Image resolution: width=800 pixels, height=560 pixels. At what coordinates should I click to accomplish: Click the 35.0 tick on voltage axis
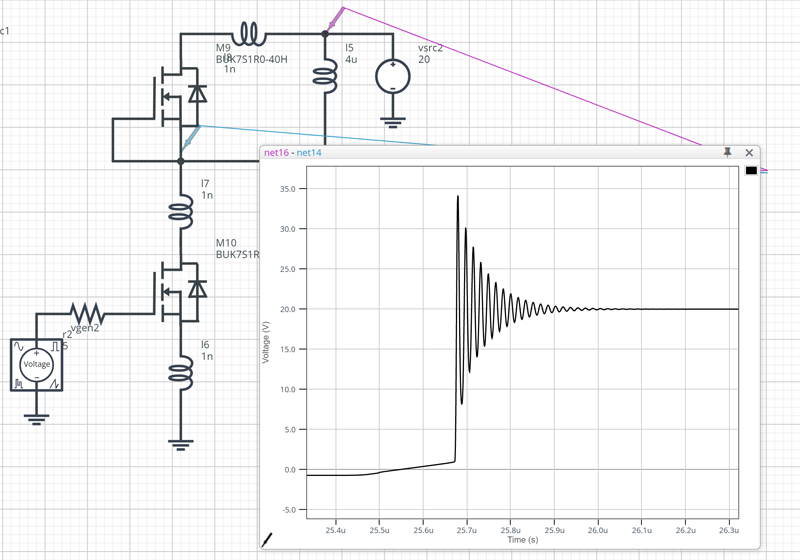pyautogui.click(x=287, y=189)
